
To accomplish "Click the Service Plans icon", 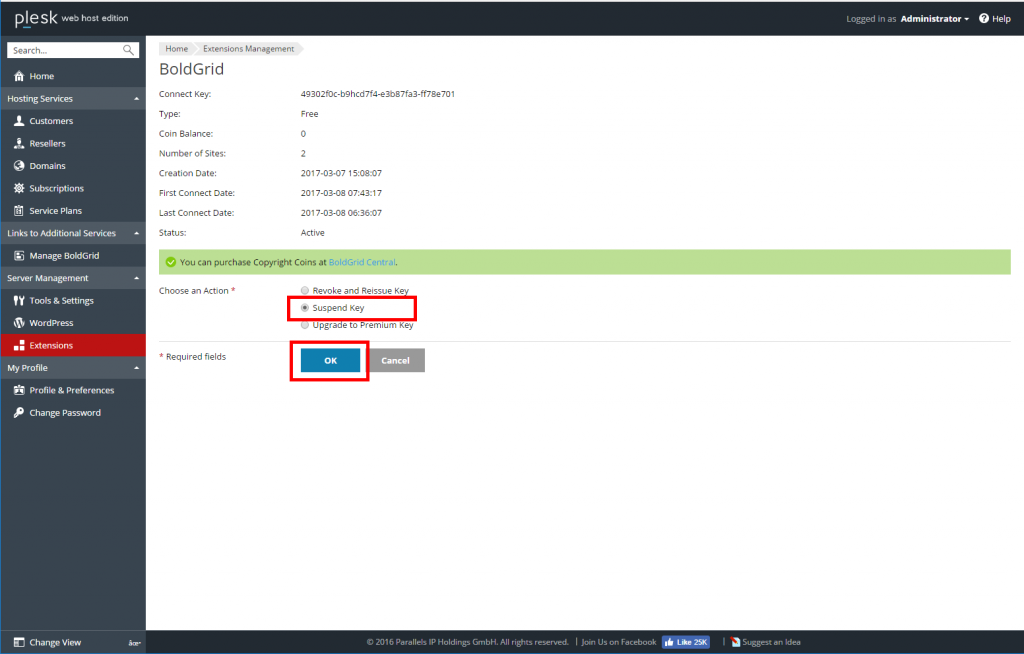I will click(19, 210).
